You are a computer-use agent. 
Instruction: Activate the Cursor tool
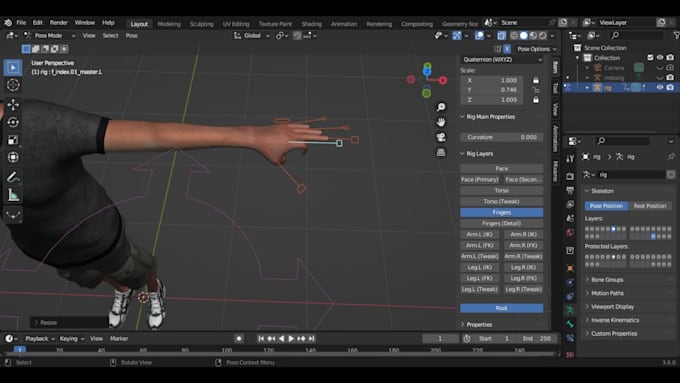[13, 85]
